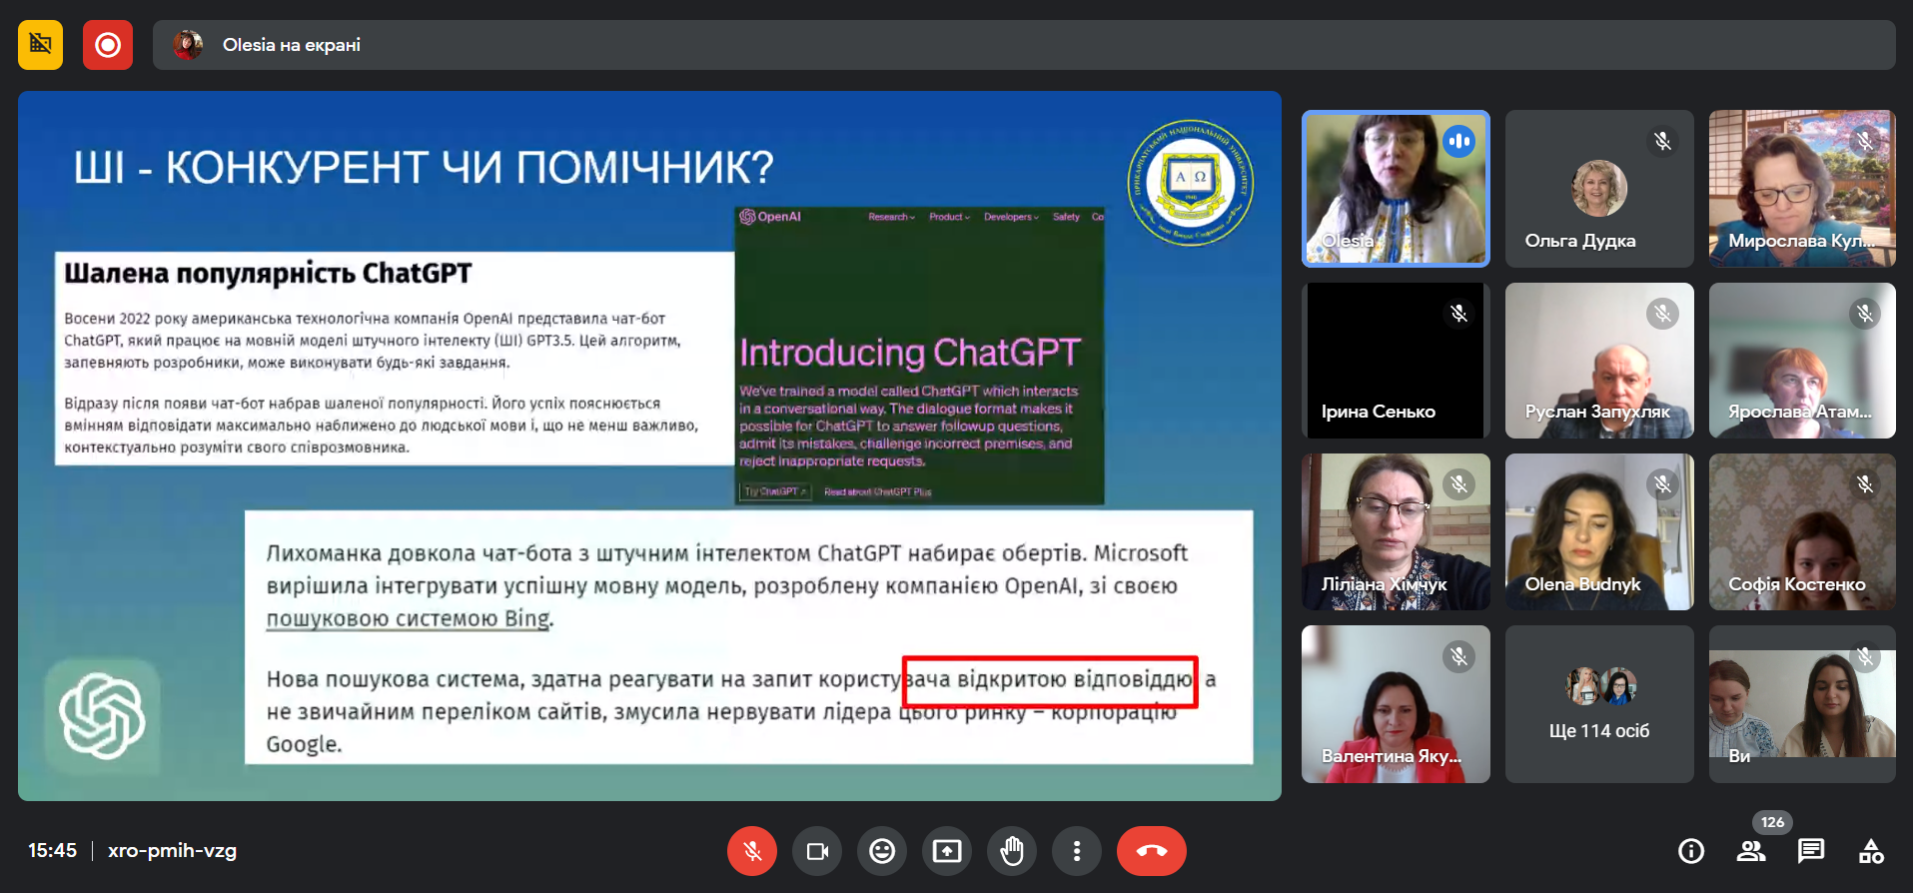Open the chat messages panel
This screenshot has width=1913, height=893.
(x=1811, y=851)
